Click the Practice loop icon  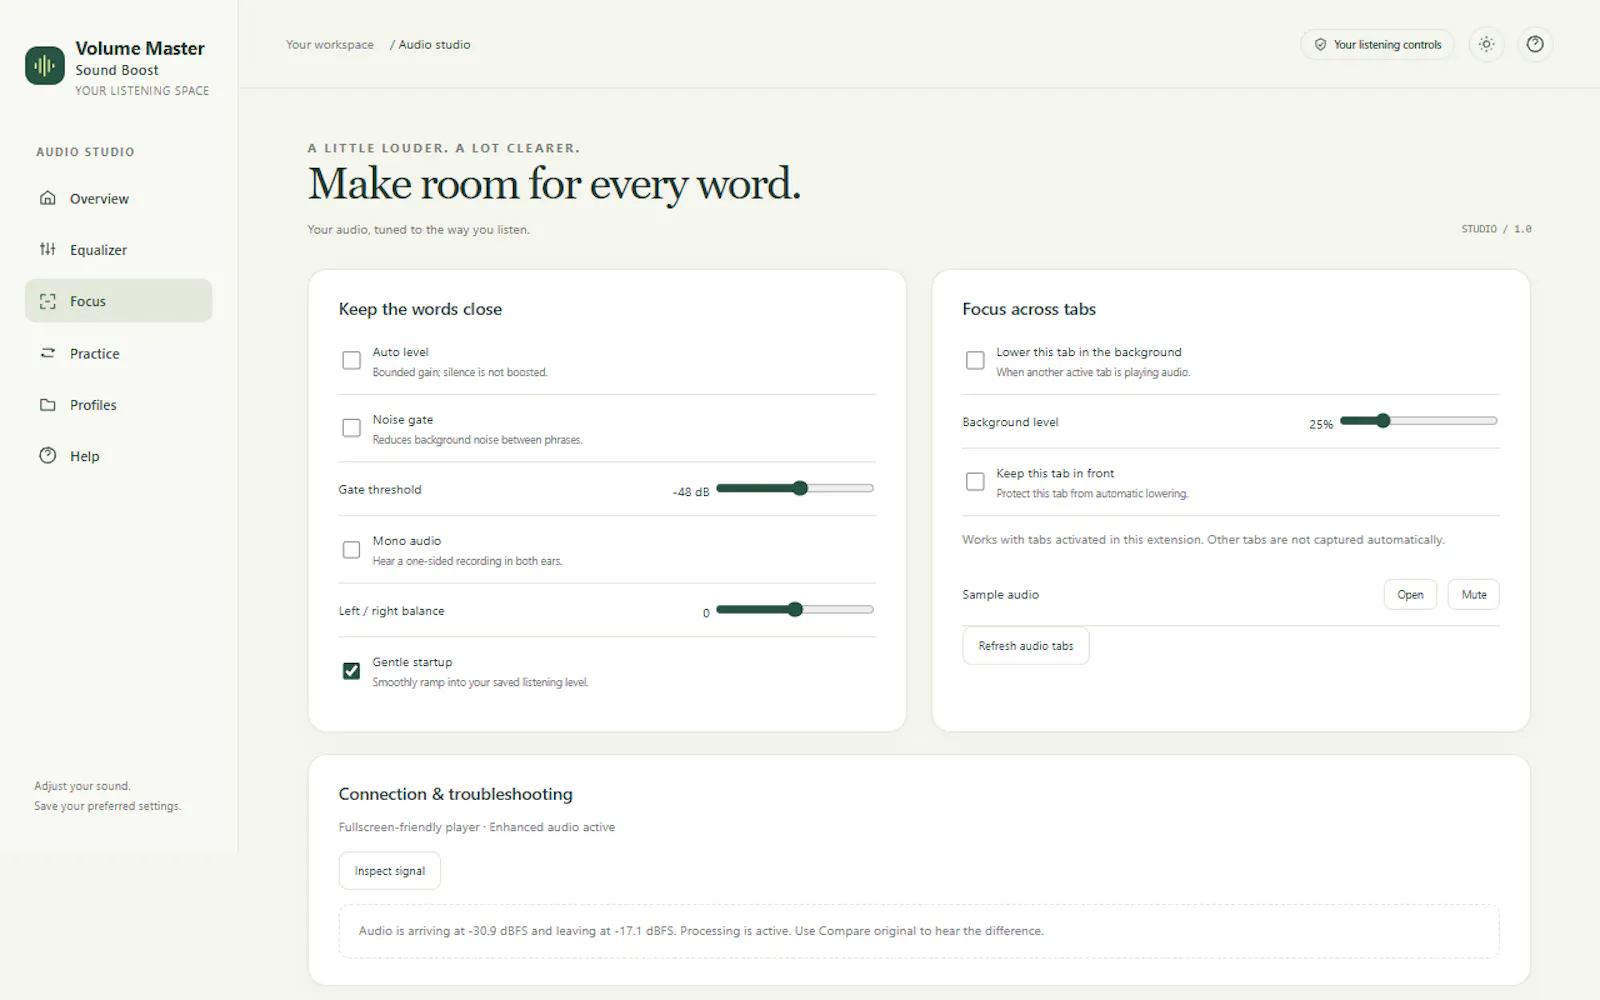pyautogui.click(x=48, y=353)
